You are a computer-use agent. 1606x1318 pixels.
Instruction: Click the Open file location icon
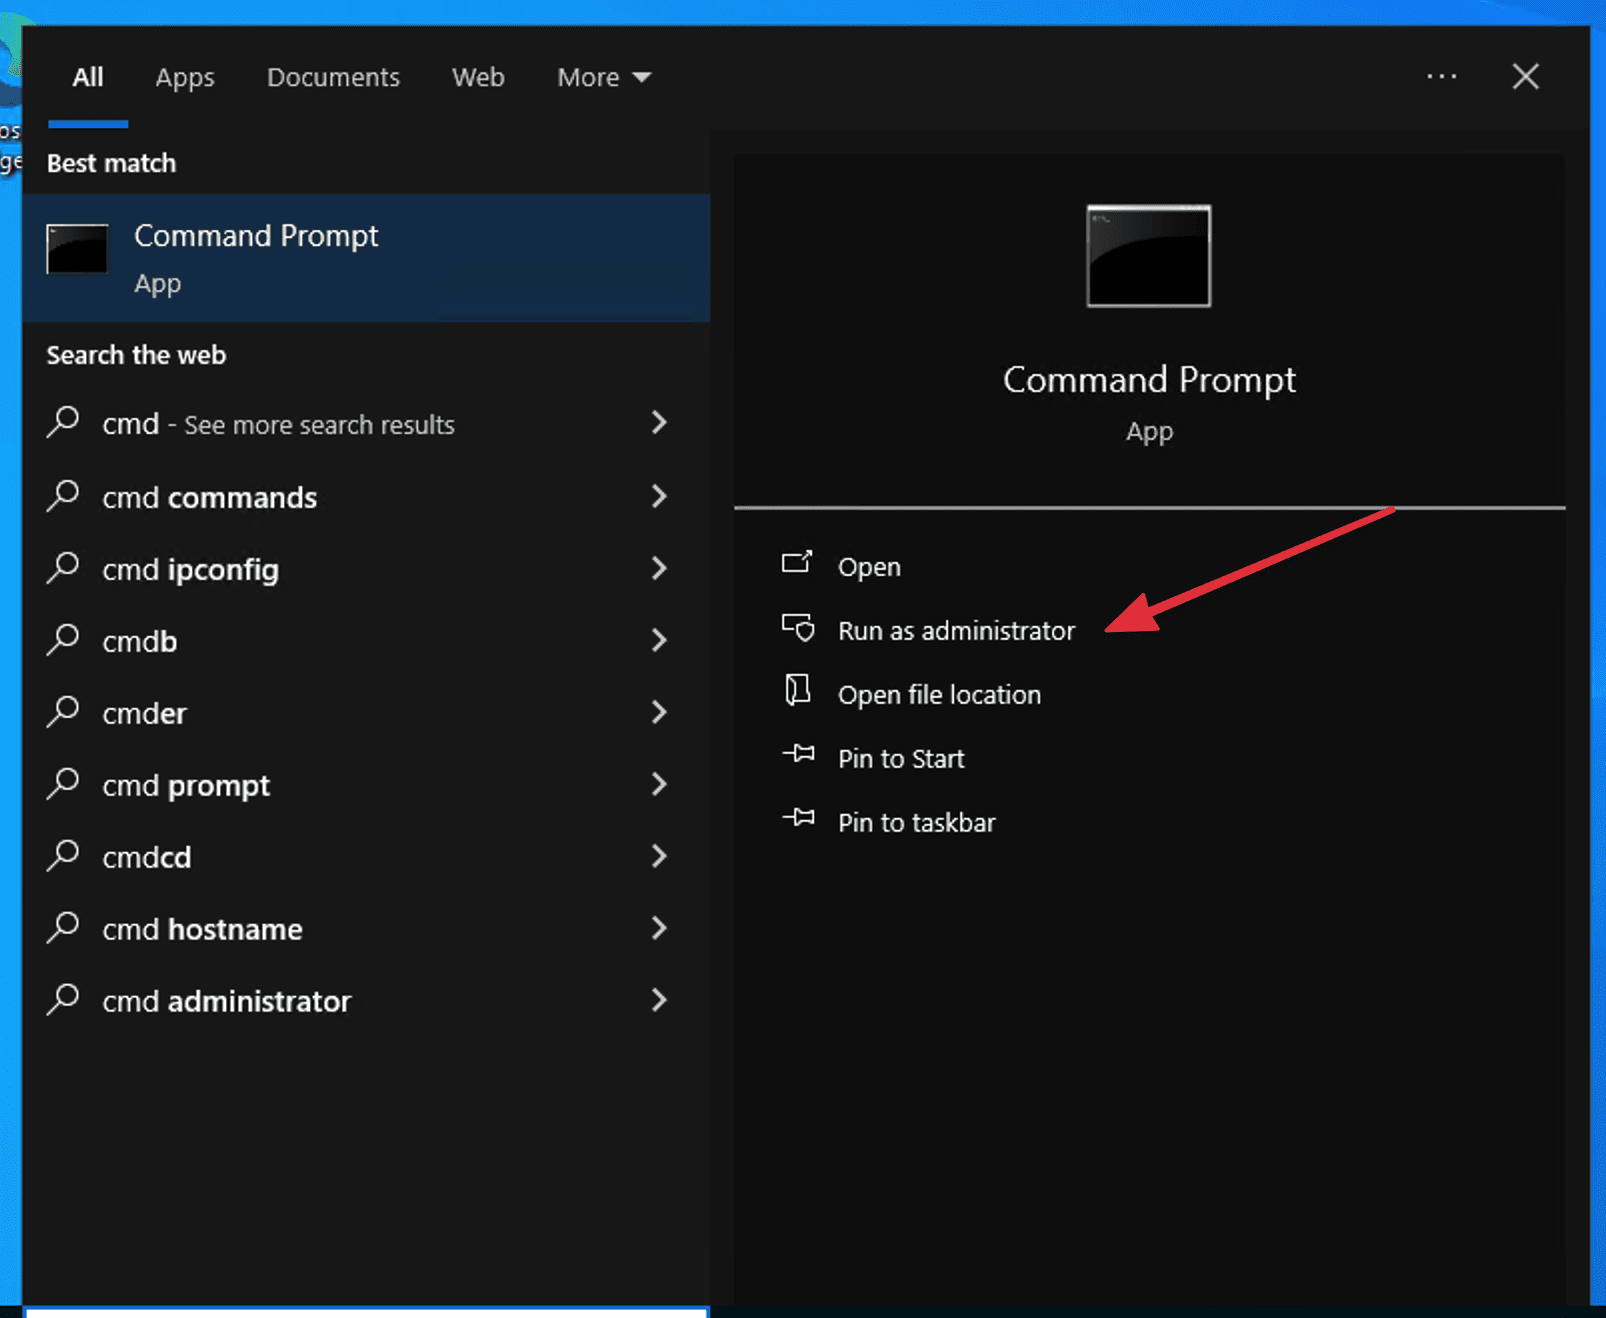797,693
